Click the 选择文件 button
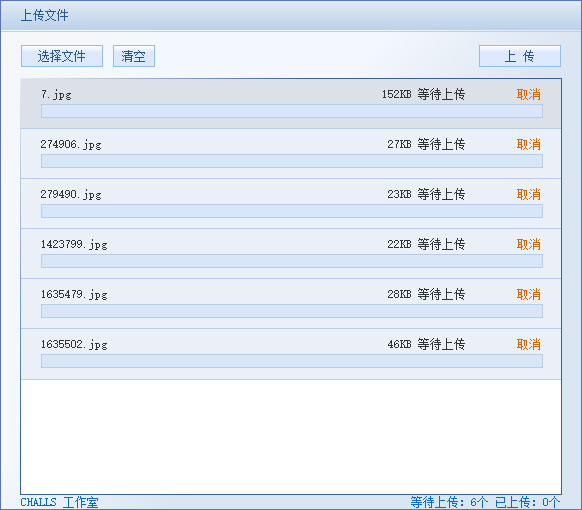This screenshot has width=582, height=510. pyautogui.click(x=62, y=56)
